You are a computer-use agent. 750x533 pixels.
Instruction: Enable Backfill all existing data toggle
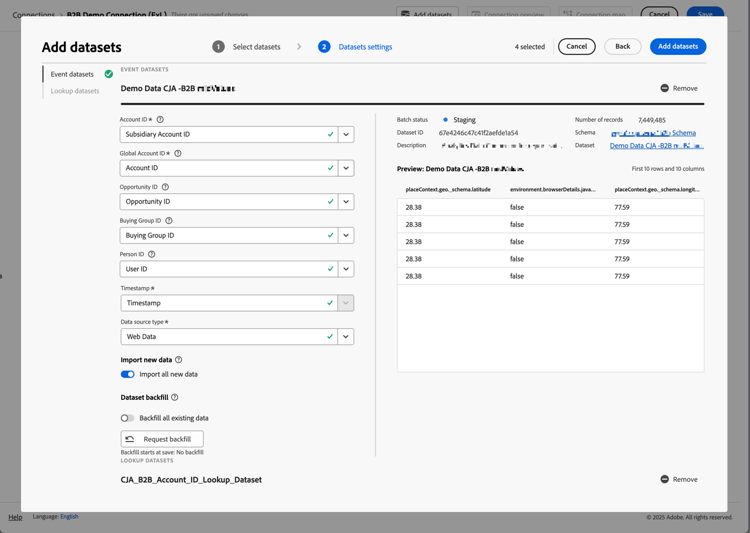click(x=128, y=418)
